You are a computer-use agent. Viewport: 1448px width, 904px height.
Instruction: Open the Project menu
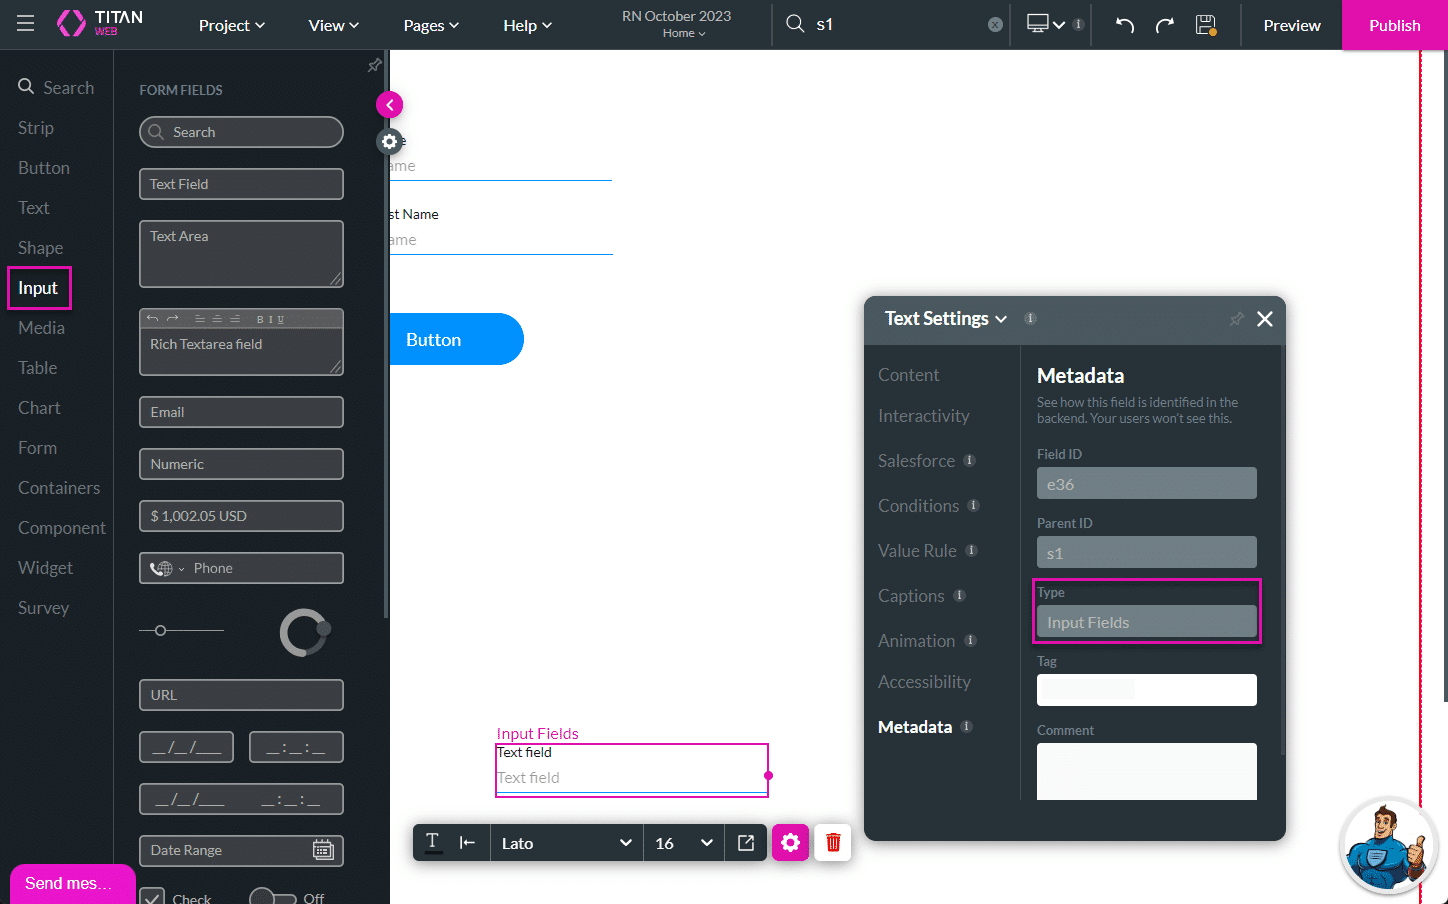click(x=232, y=26)
